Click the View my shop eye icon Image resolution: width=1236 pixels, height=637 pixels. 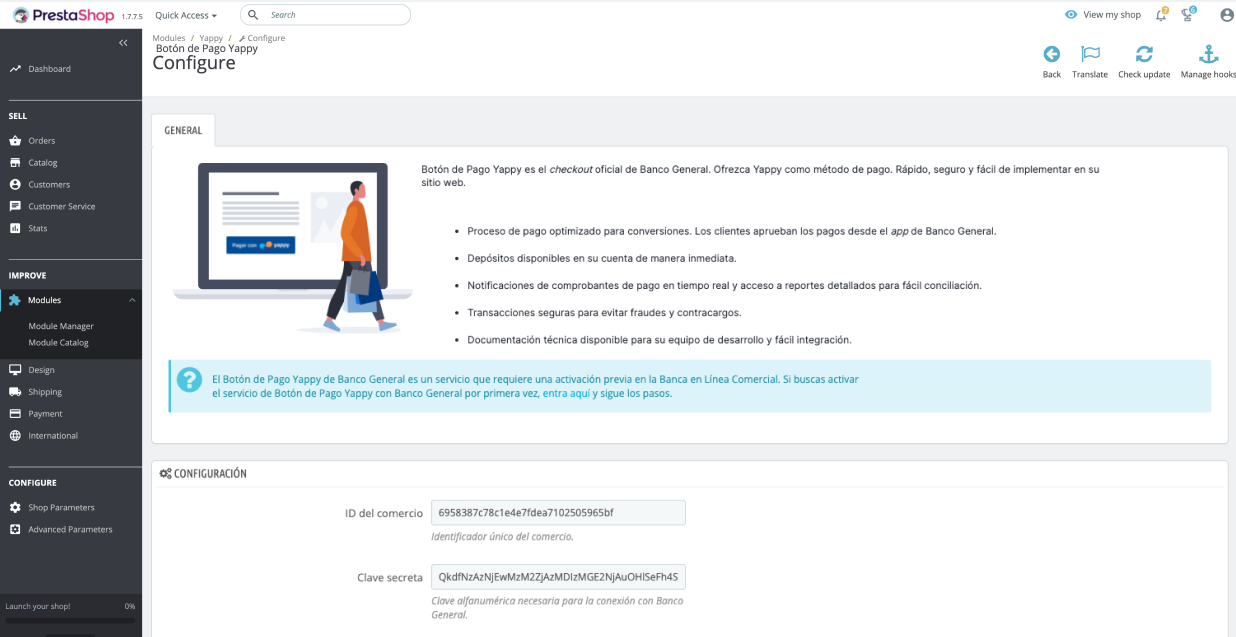pyautogui.click(x=1071, y=15)
